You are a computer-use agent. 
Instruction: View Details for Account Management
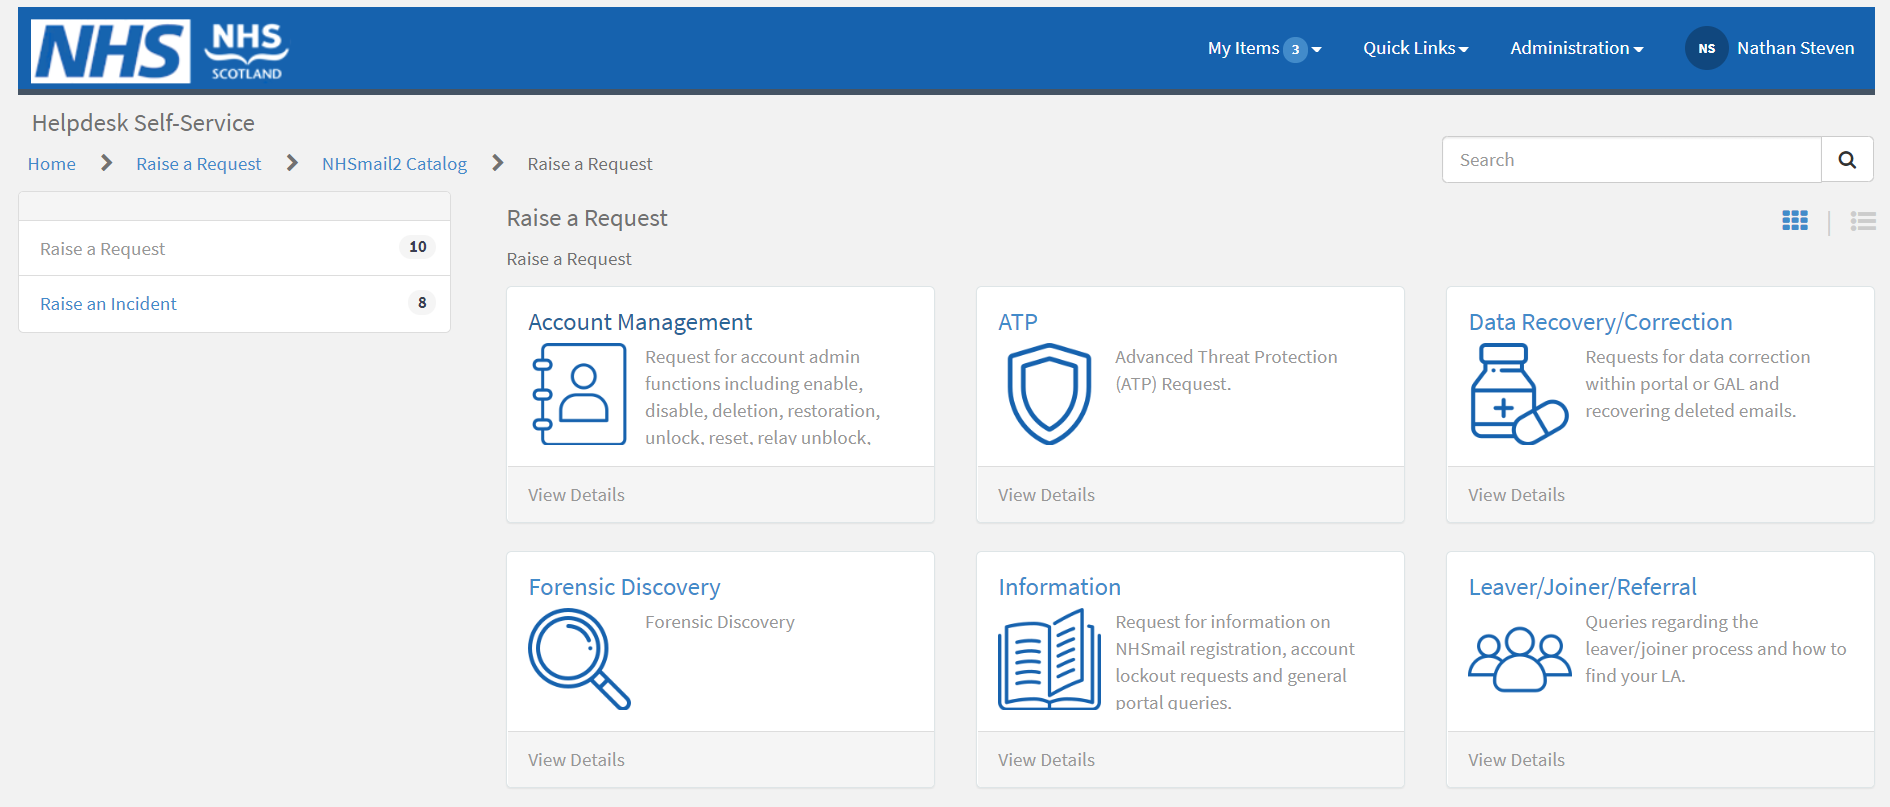[576, 495]
